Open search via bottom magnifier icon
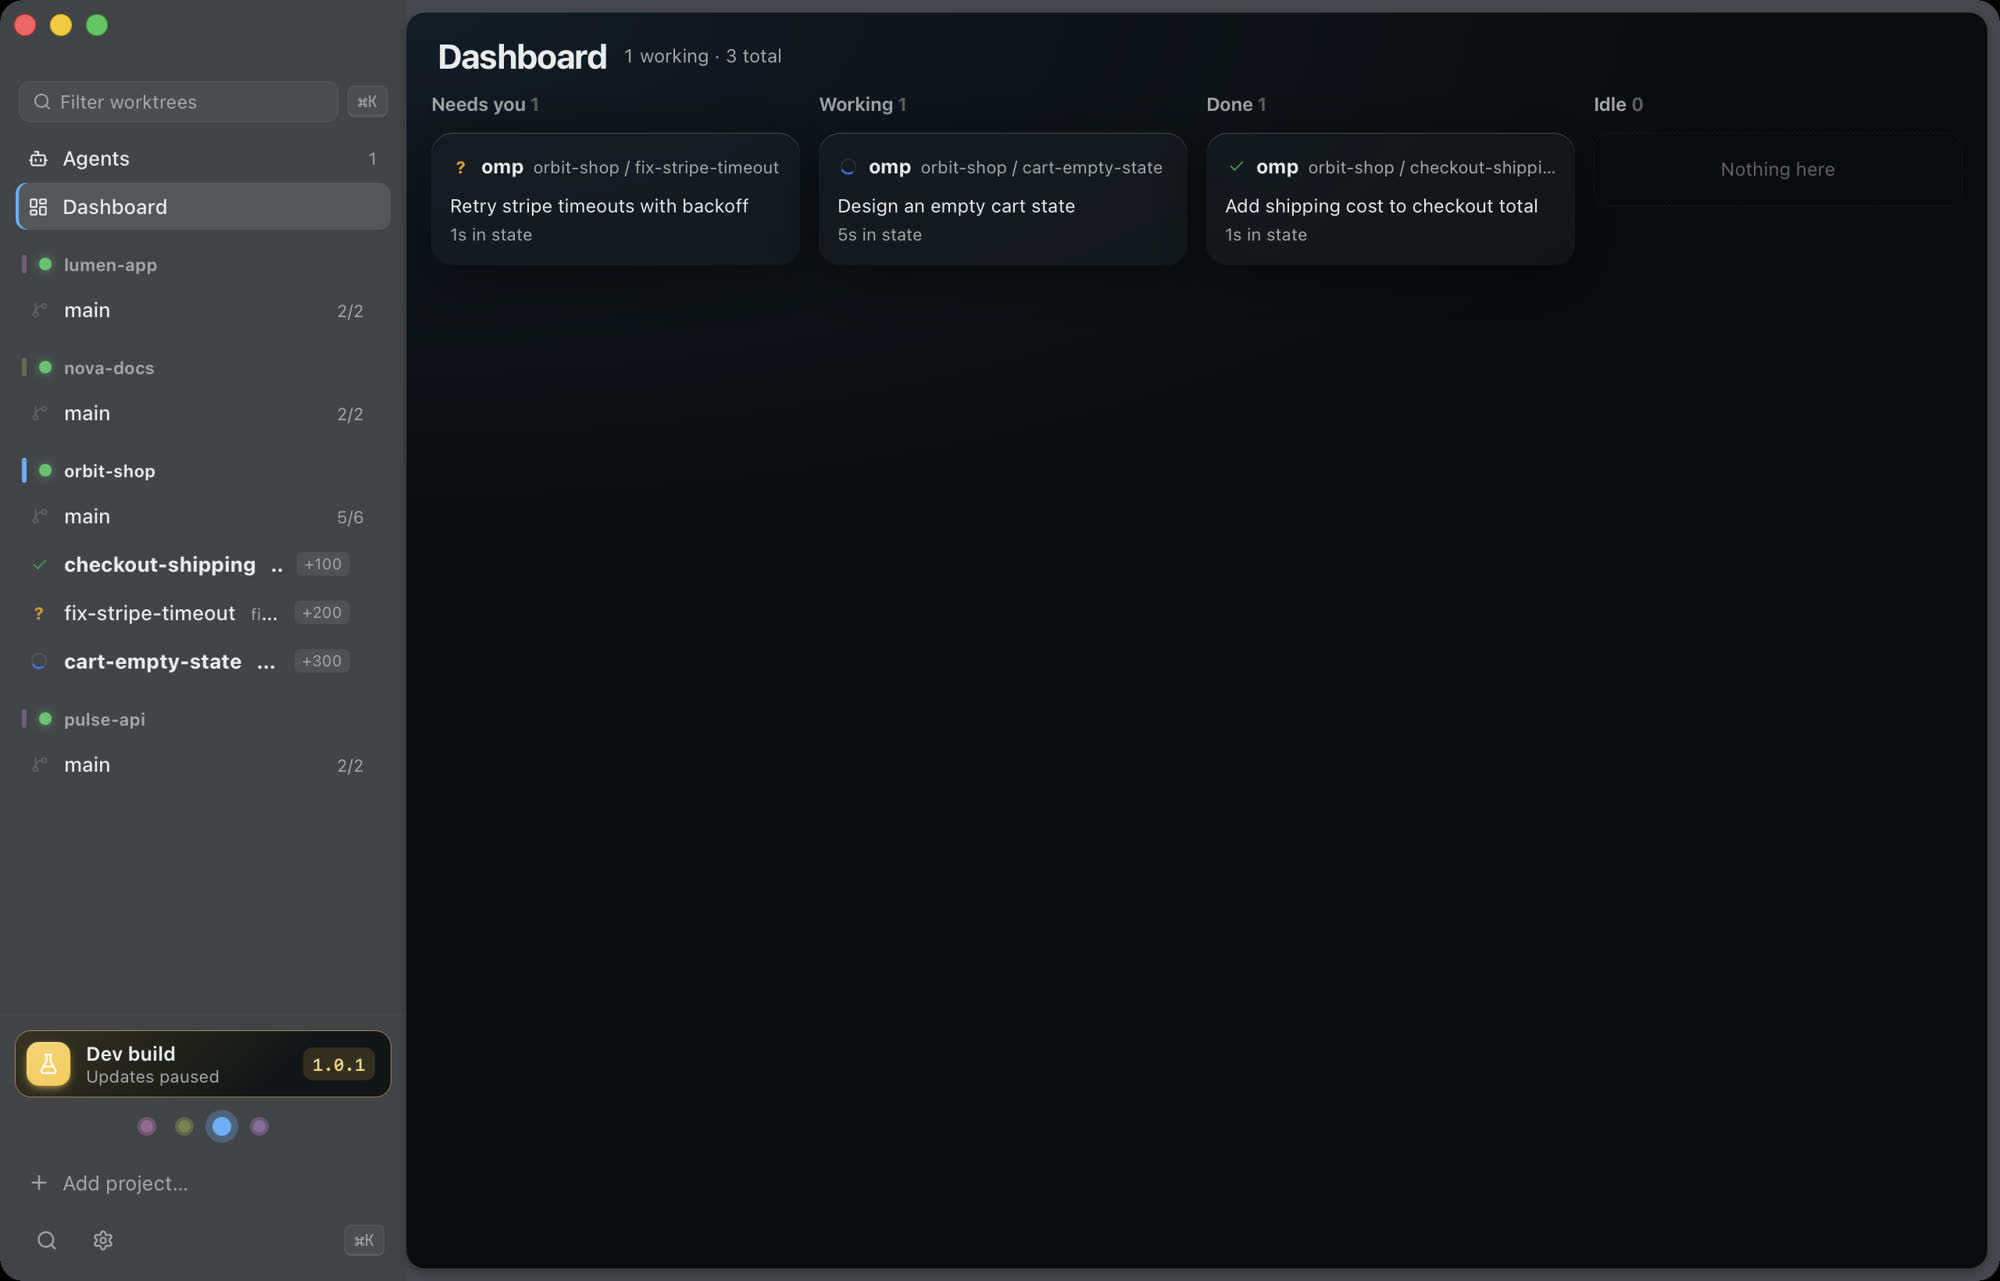2000x1281 pixels. click(x=46, y=1240)
